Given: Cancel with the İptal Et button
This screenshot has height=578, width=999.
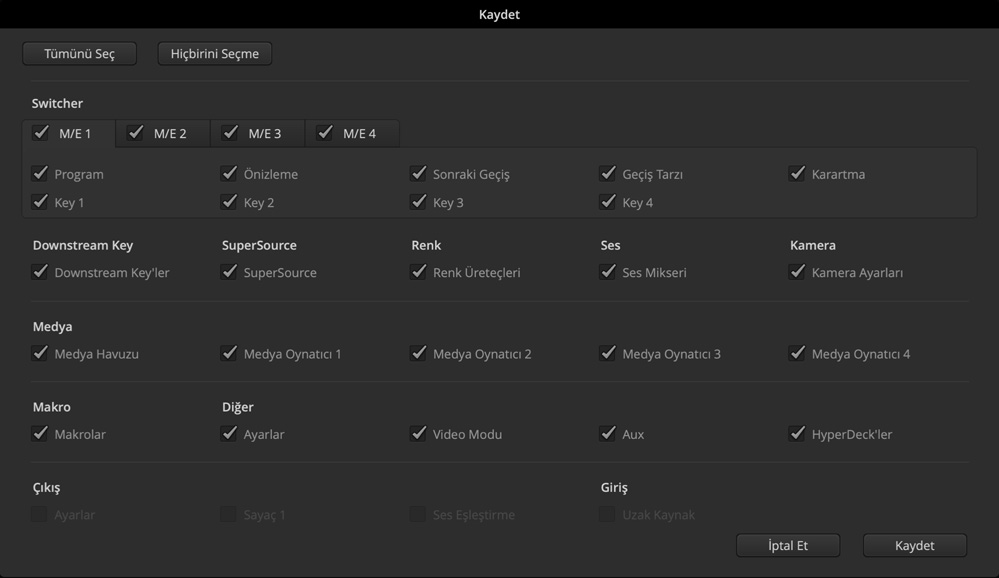Looking at the screenshot, I should pyautogui.click(x=787, y=545).
